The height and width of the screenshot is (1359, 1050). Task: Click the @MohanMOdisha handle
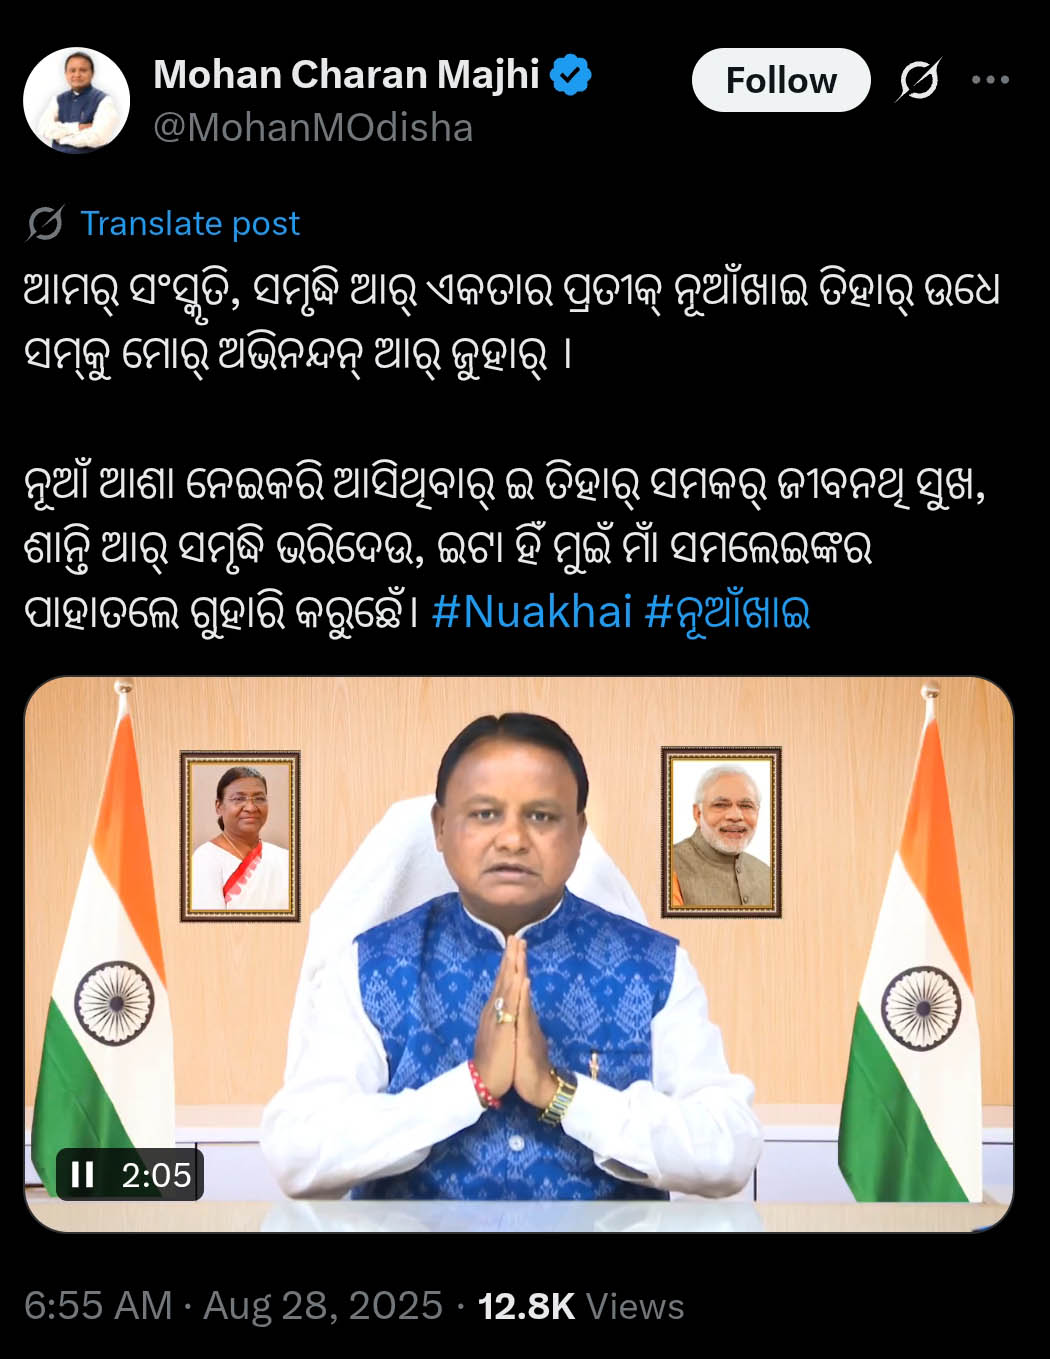[x=313, y=128]
